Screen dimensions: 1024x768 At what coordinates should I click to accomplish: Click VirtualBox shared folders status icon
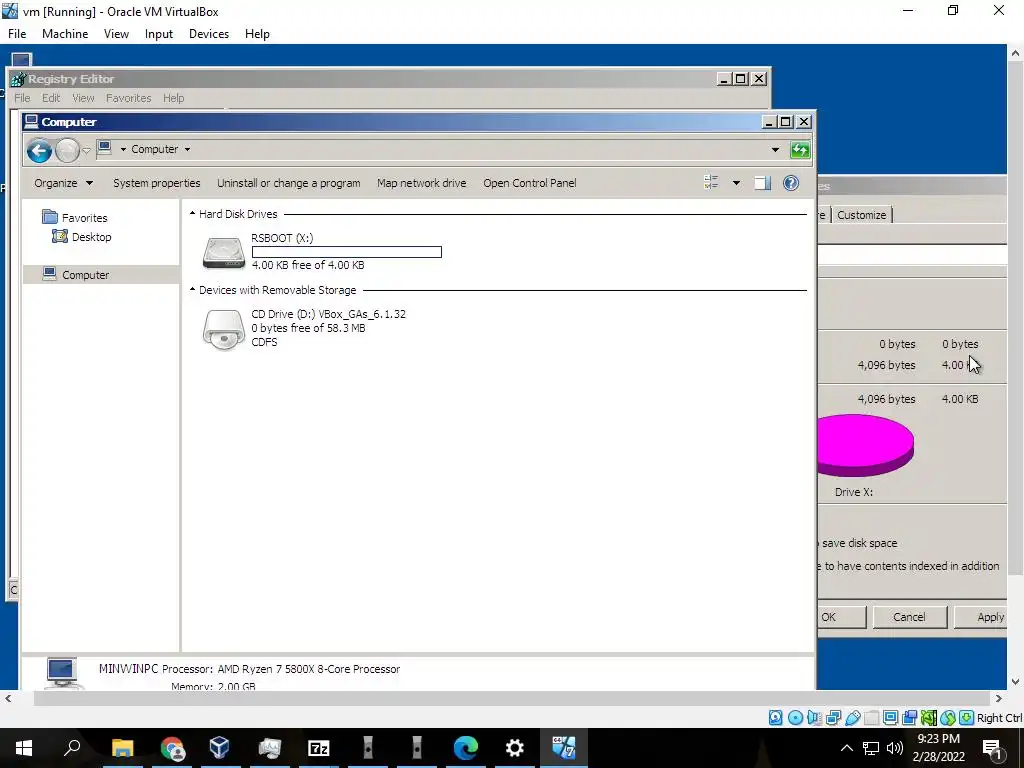[x=871, y=718]
